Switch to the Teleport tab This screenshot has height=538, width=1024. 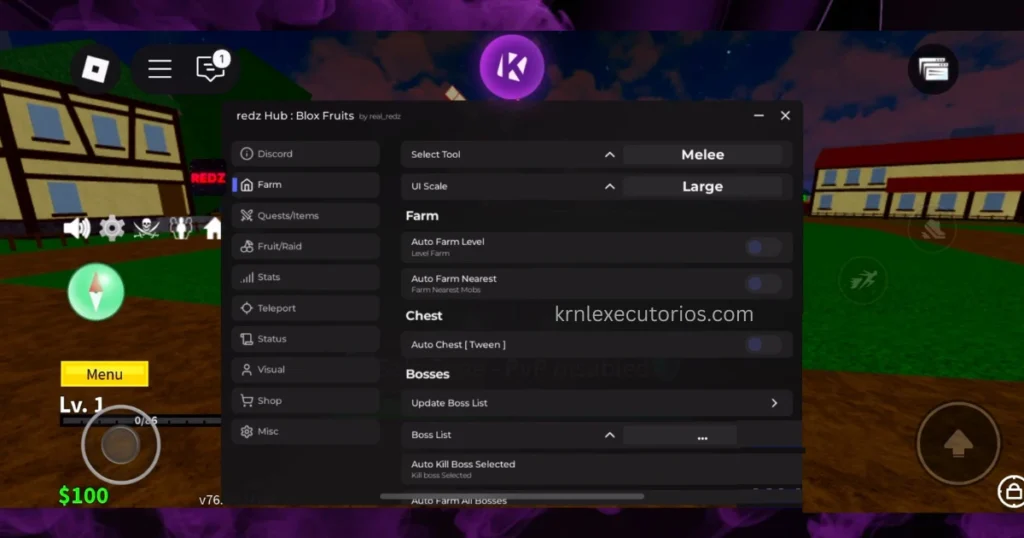tap(306, 308)
